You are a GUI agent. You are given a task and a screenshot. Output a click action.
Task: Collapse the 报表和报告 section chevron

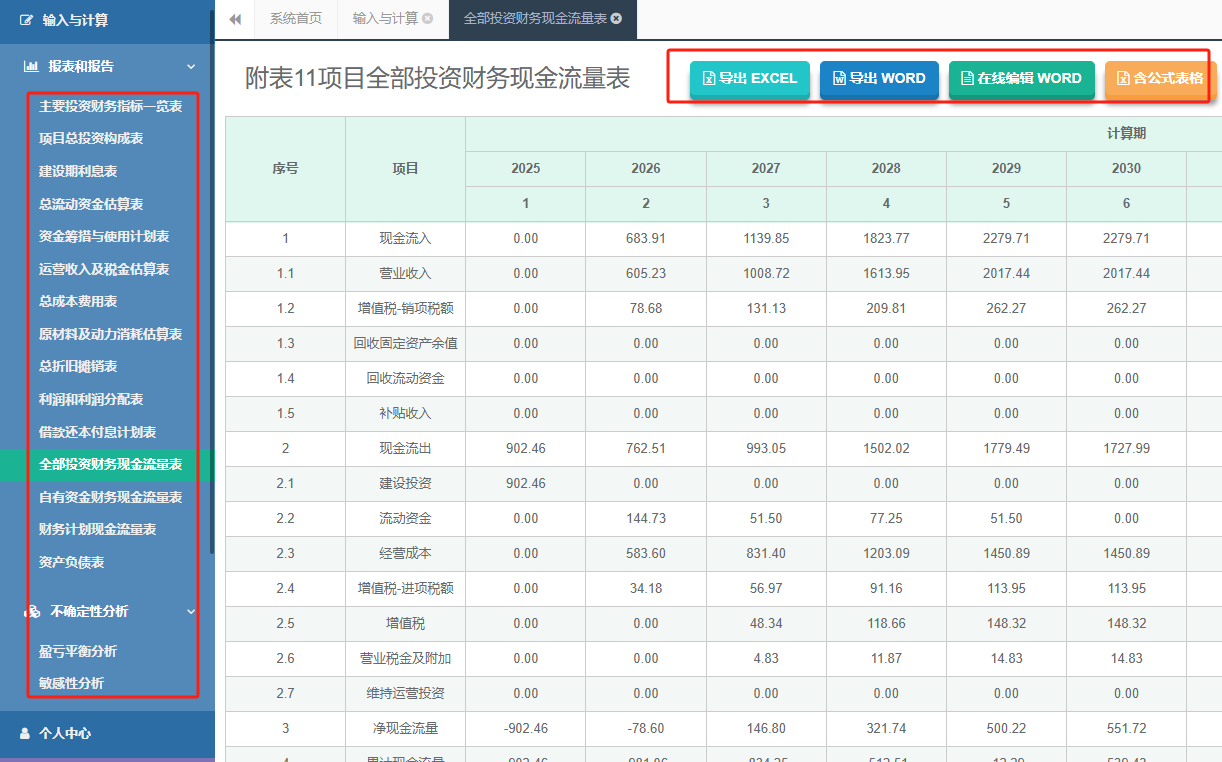point(191,68)
